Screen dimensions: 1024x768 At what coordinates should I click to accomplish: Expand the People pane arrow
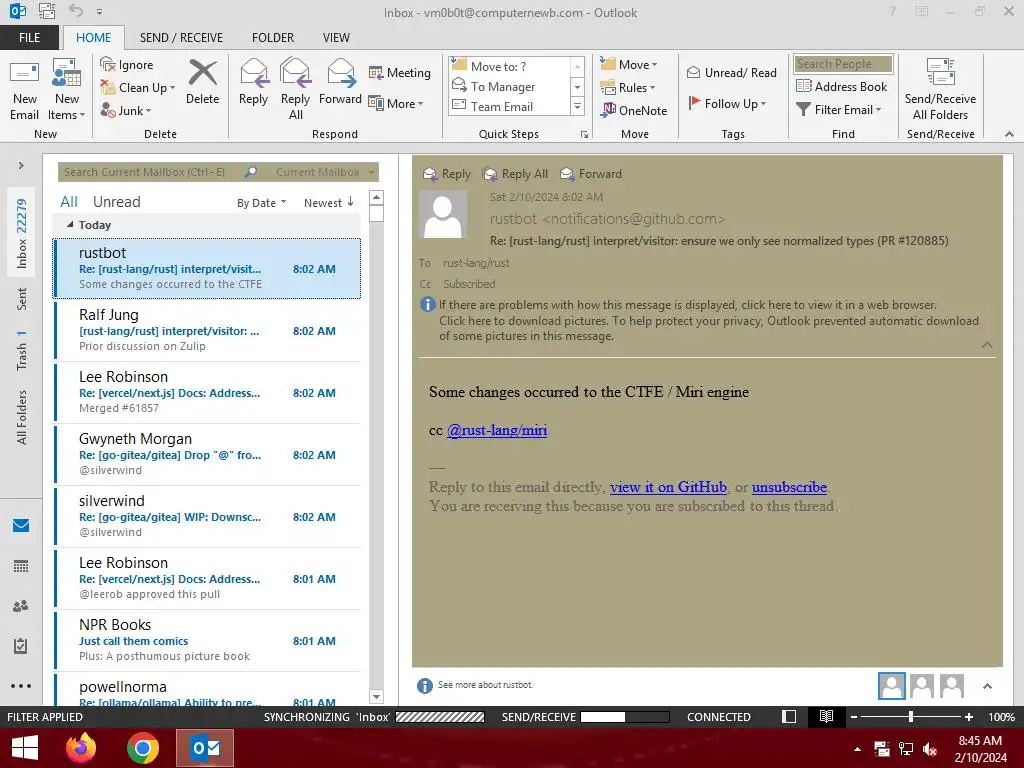coord(987,686)
